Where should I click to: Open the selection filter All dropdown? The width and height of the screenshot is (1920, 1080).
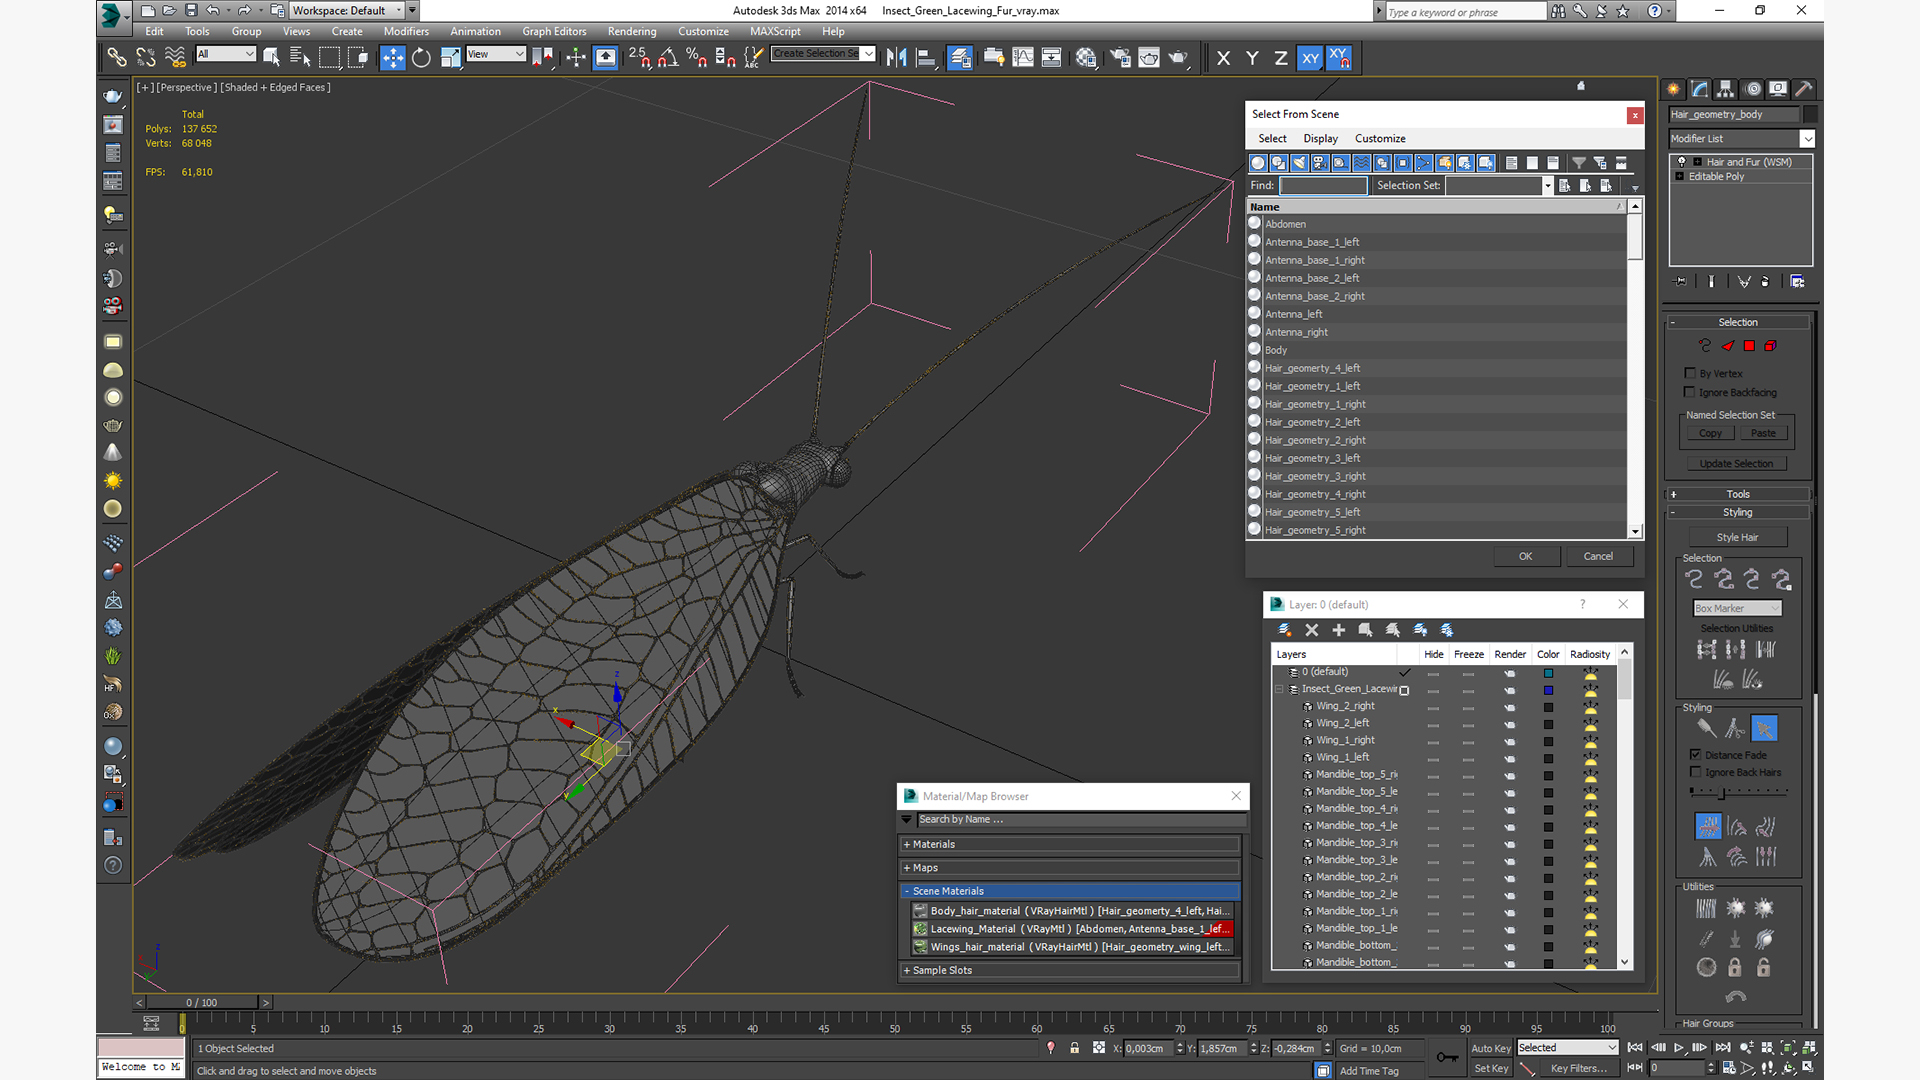tap(226, 54)
